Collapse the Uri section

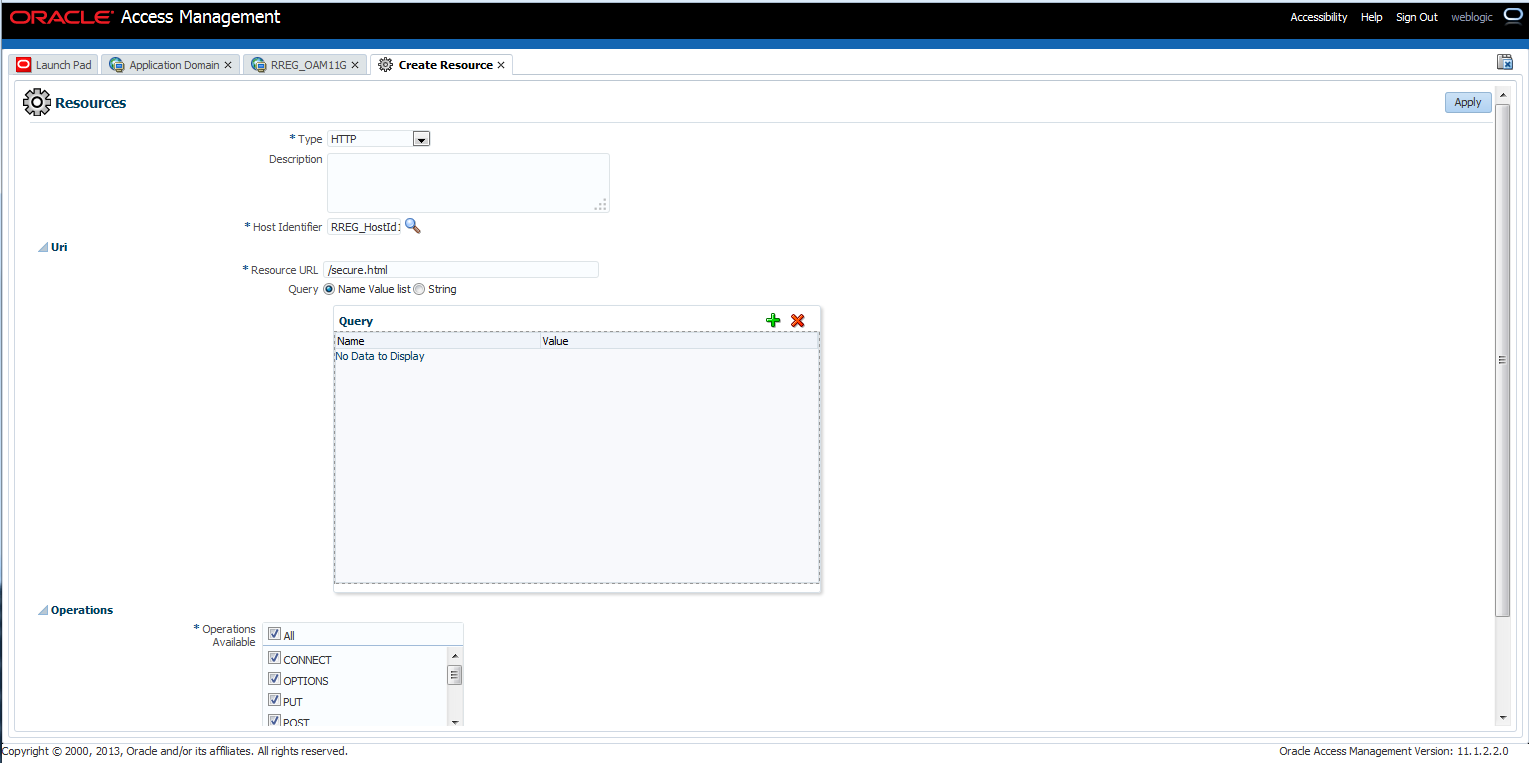pos(43,247)
